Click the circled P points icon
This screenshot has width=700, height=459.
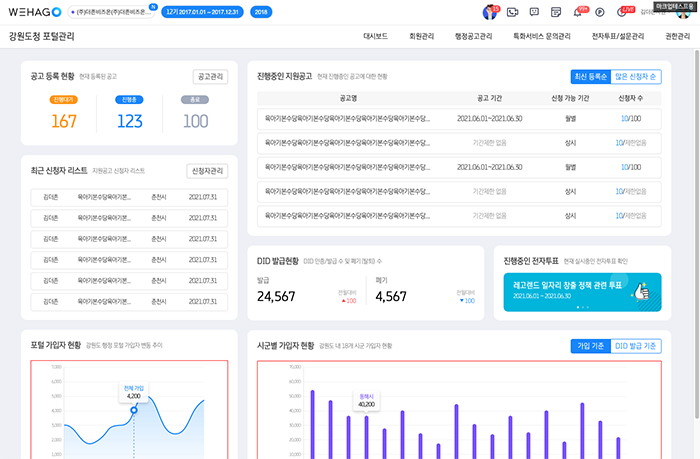[599, 12]
